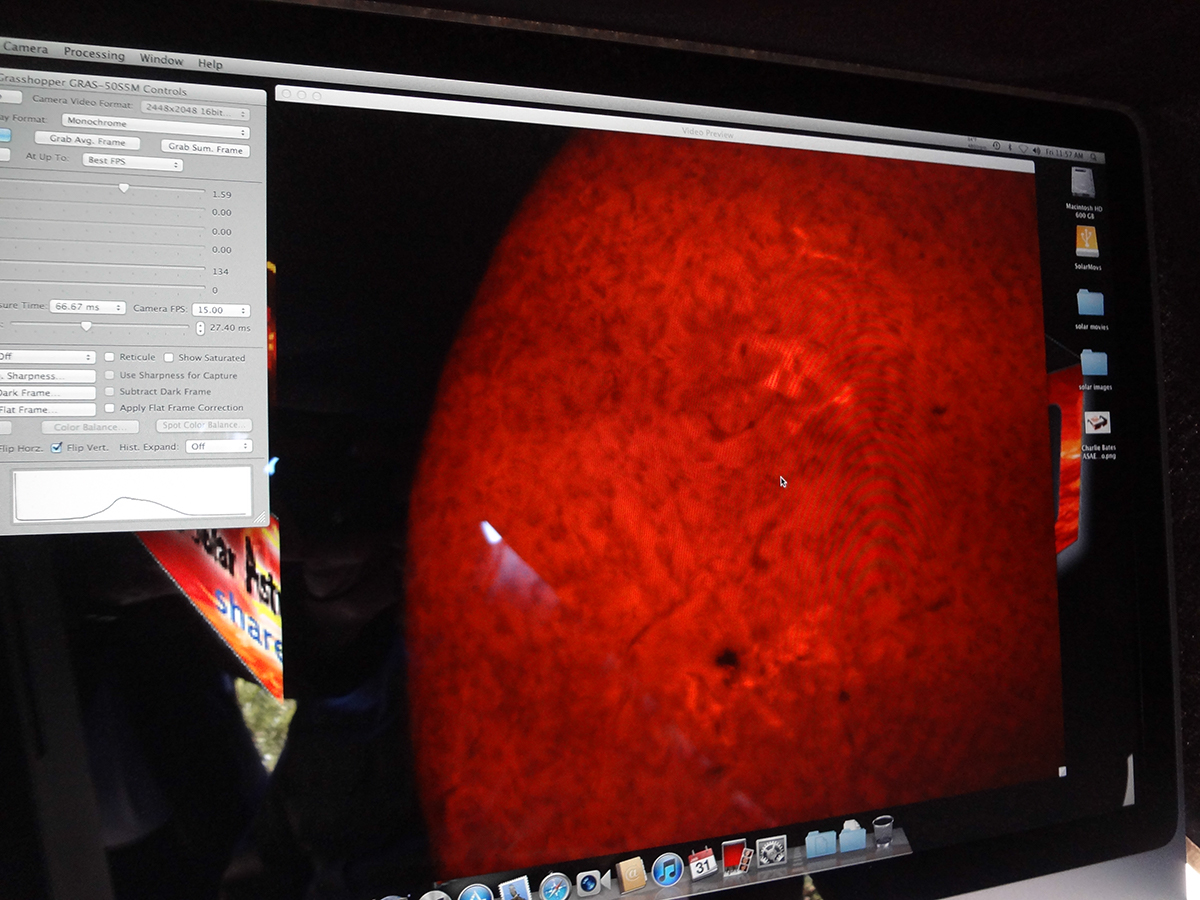Click Spotlight search icon in menu bar
Image resolution: width=1200 pixels, height=900 pixels.
coord(1093,156)
